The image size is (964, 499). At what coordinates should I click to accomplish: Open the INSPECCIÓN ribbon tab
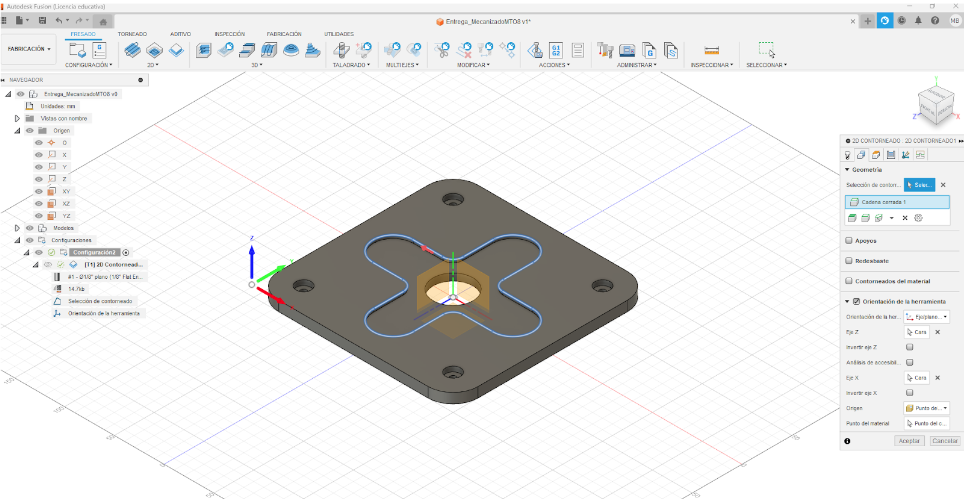229,33
